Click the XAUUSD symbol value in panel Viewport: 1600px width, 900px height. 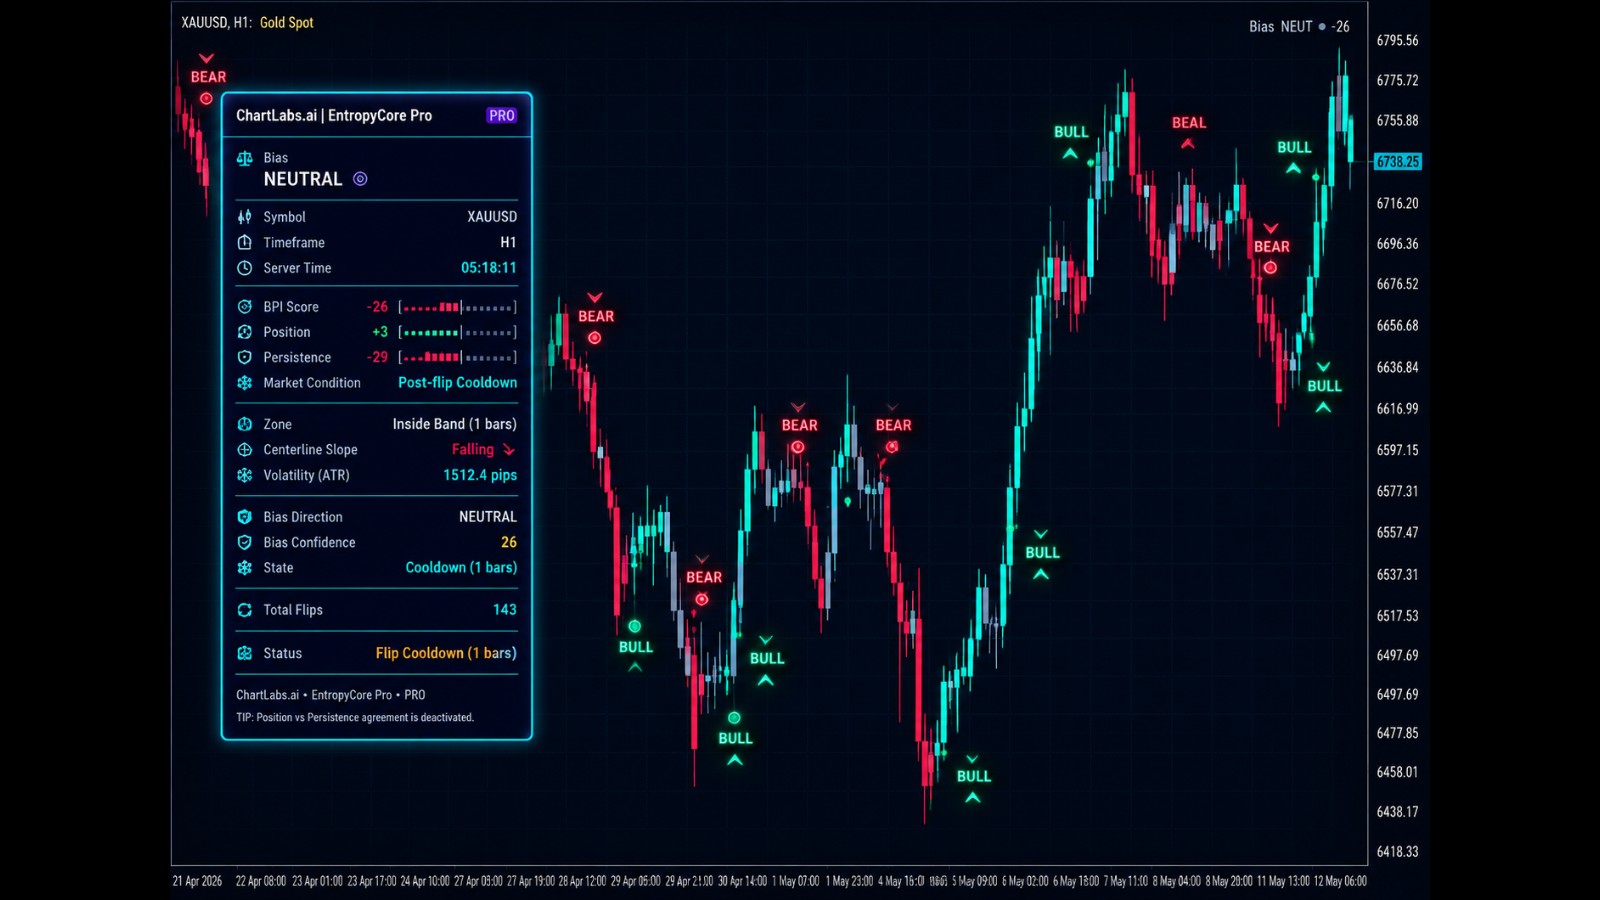click(492, 217)
